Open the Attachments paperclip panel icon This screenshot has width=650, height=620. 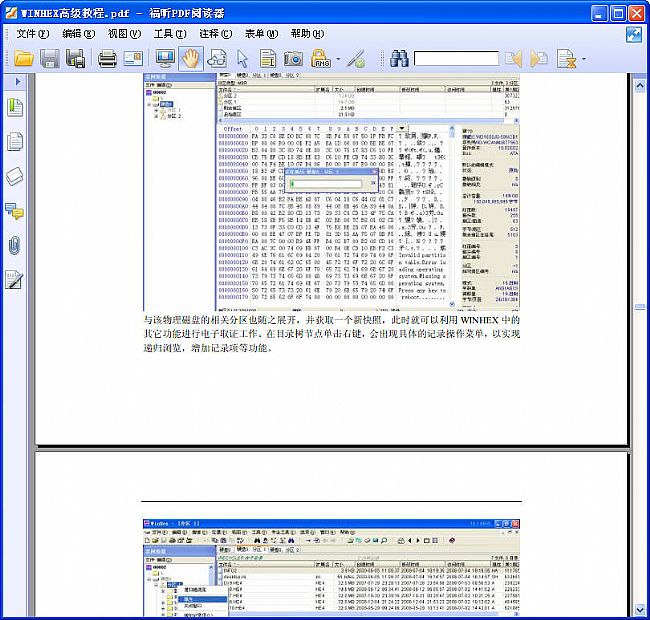(x=14, y=245)
